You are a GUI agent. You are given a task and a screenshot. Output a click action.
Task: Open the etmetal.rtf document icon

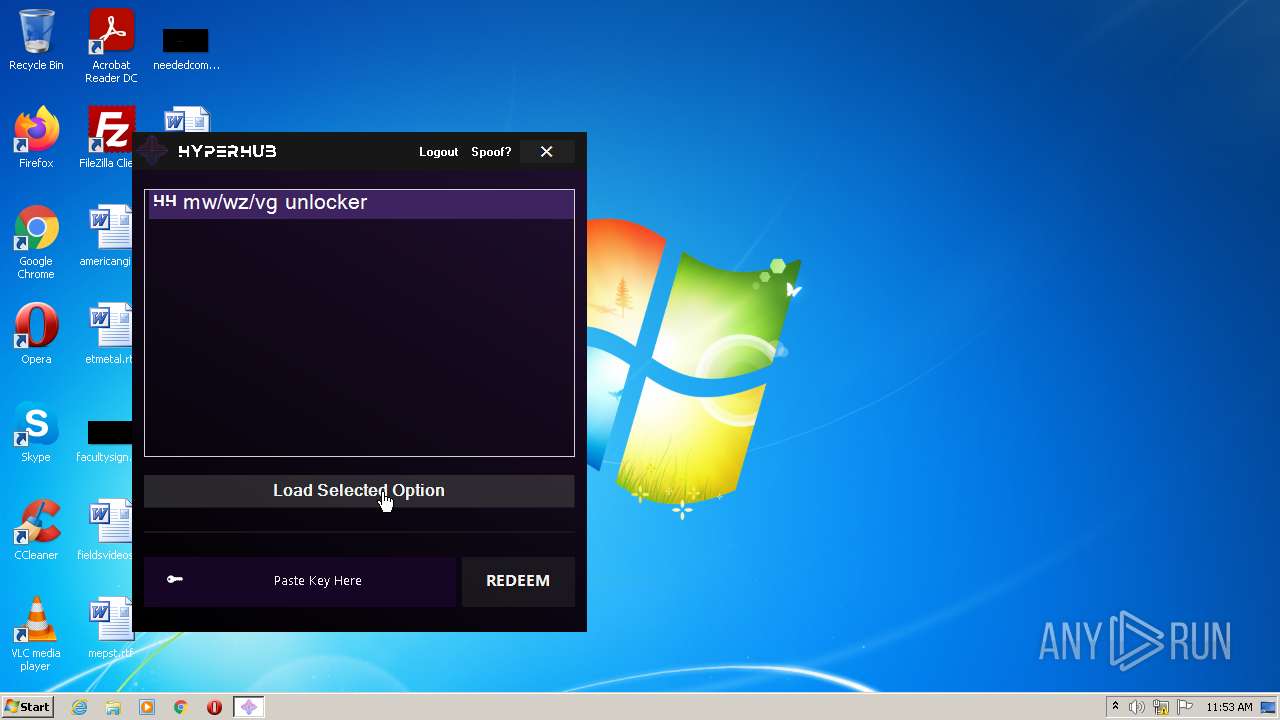(109, 334)
